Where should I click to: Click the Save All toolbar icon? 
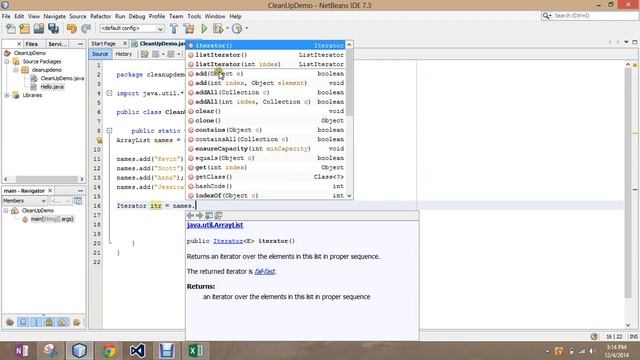53,29
